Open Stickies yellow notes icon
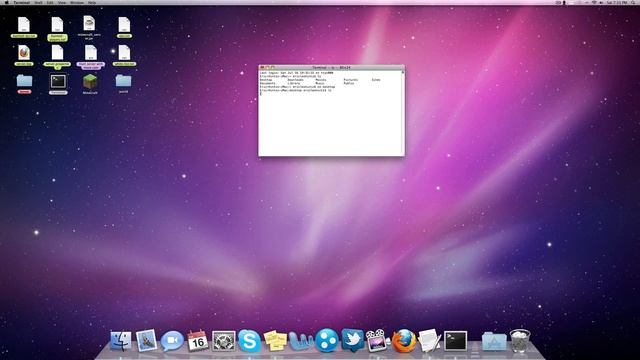This screenshot has width=640, height=360. coord(275,341)
